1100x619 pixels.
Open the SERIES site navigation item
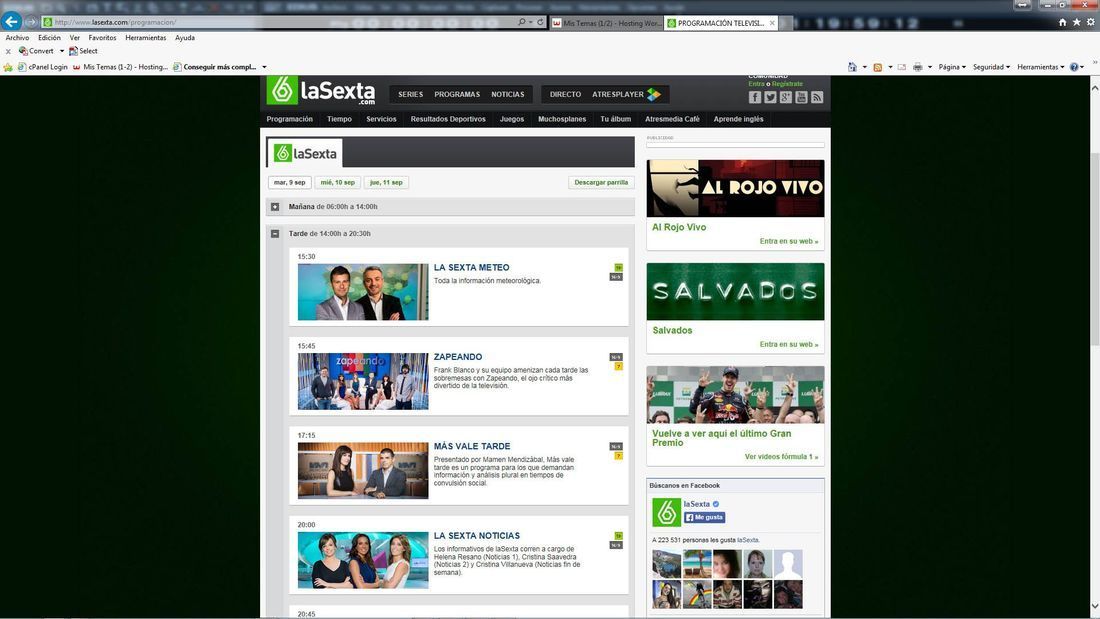pyautogui.click(x=410, y=94)
